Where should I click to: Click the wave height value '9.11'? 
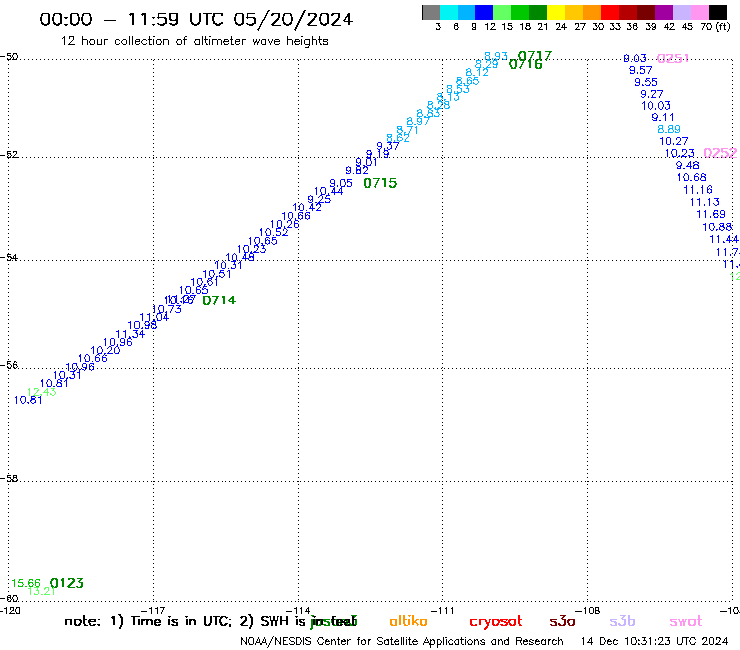(663, 118)
